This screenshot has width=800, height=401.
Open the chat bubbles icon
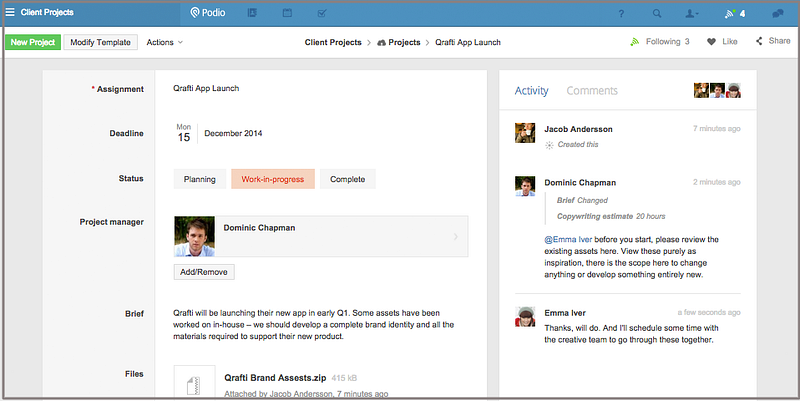(x=778, y=14)
